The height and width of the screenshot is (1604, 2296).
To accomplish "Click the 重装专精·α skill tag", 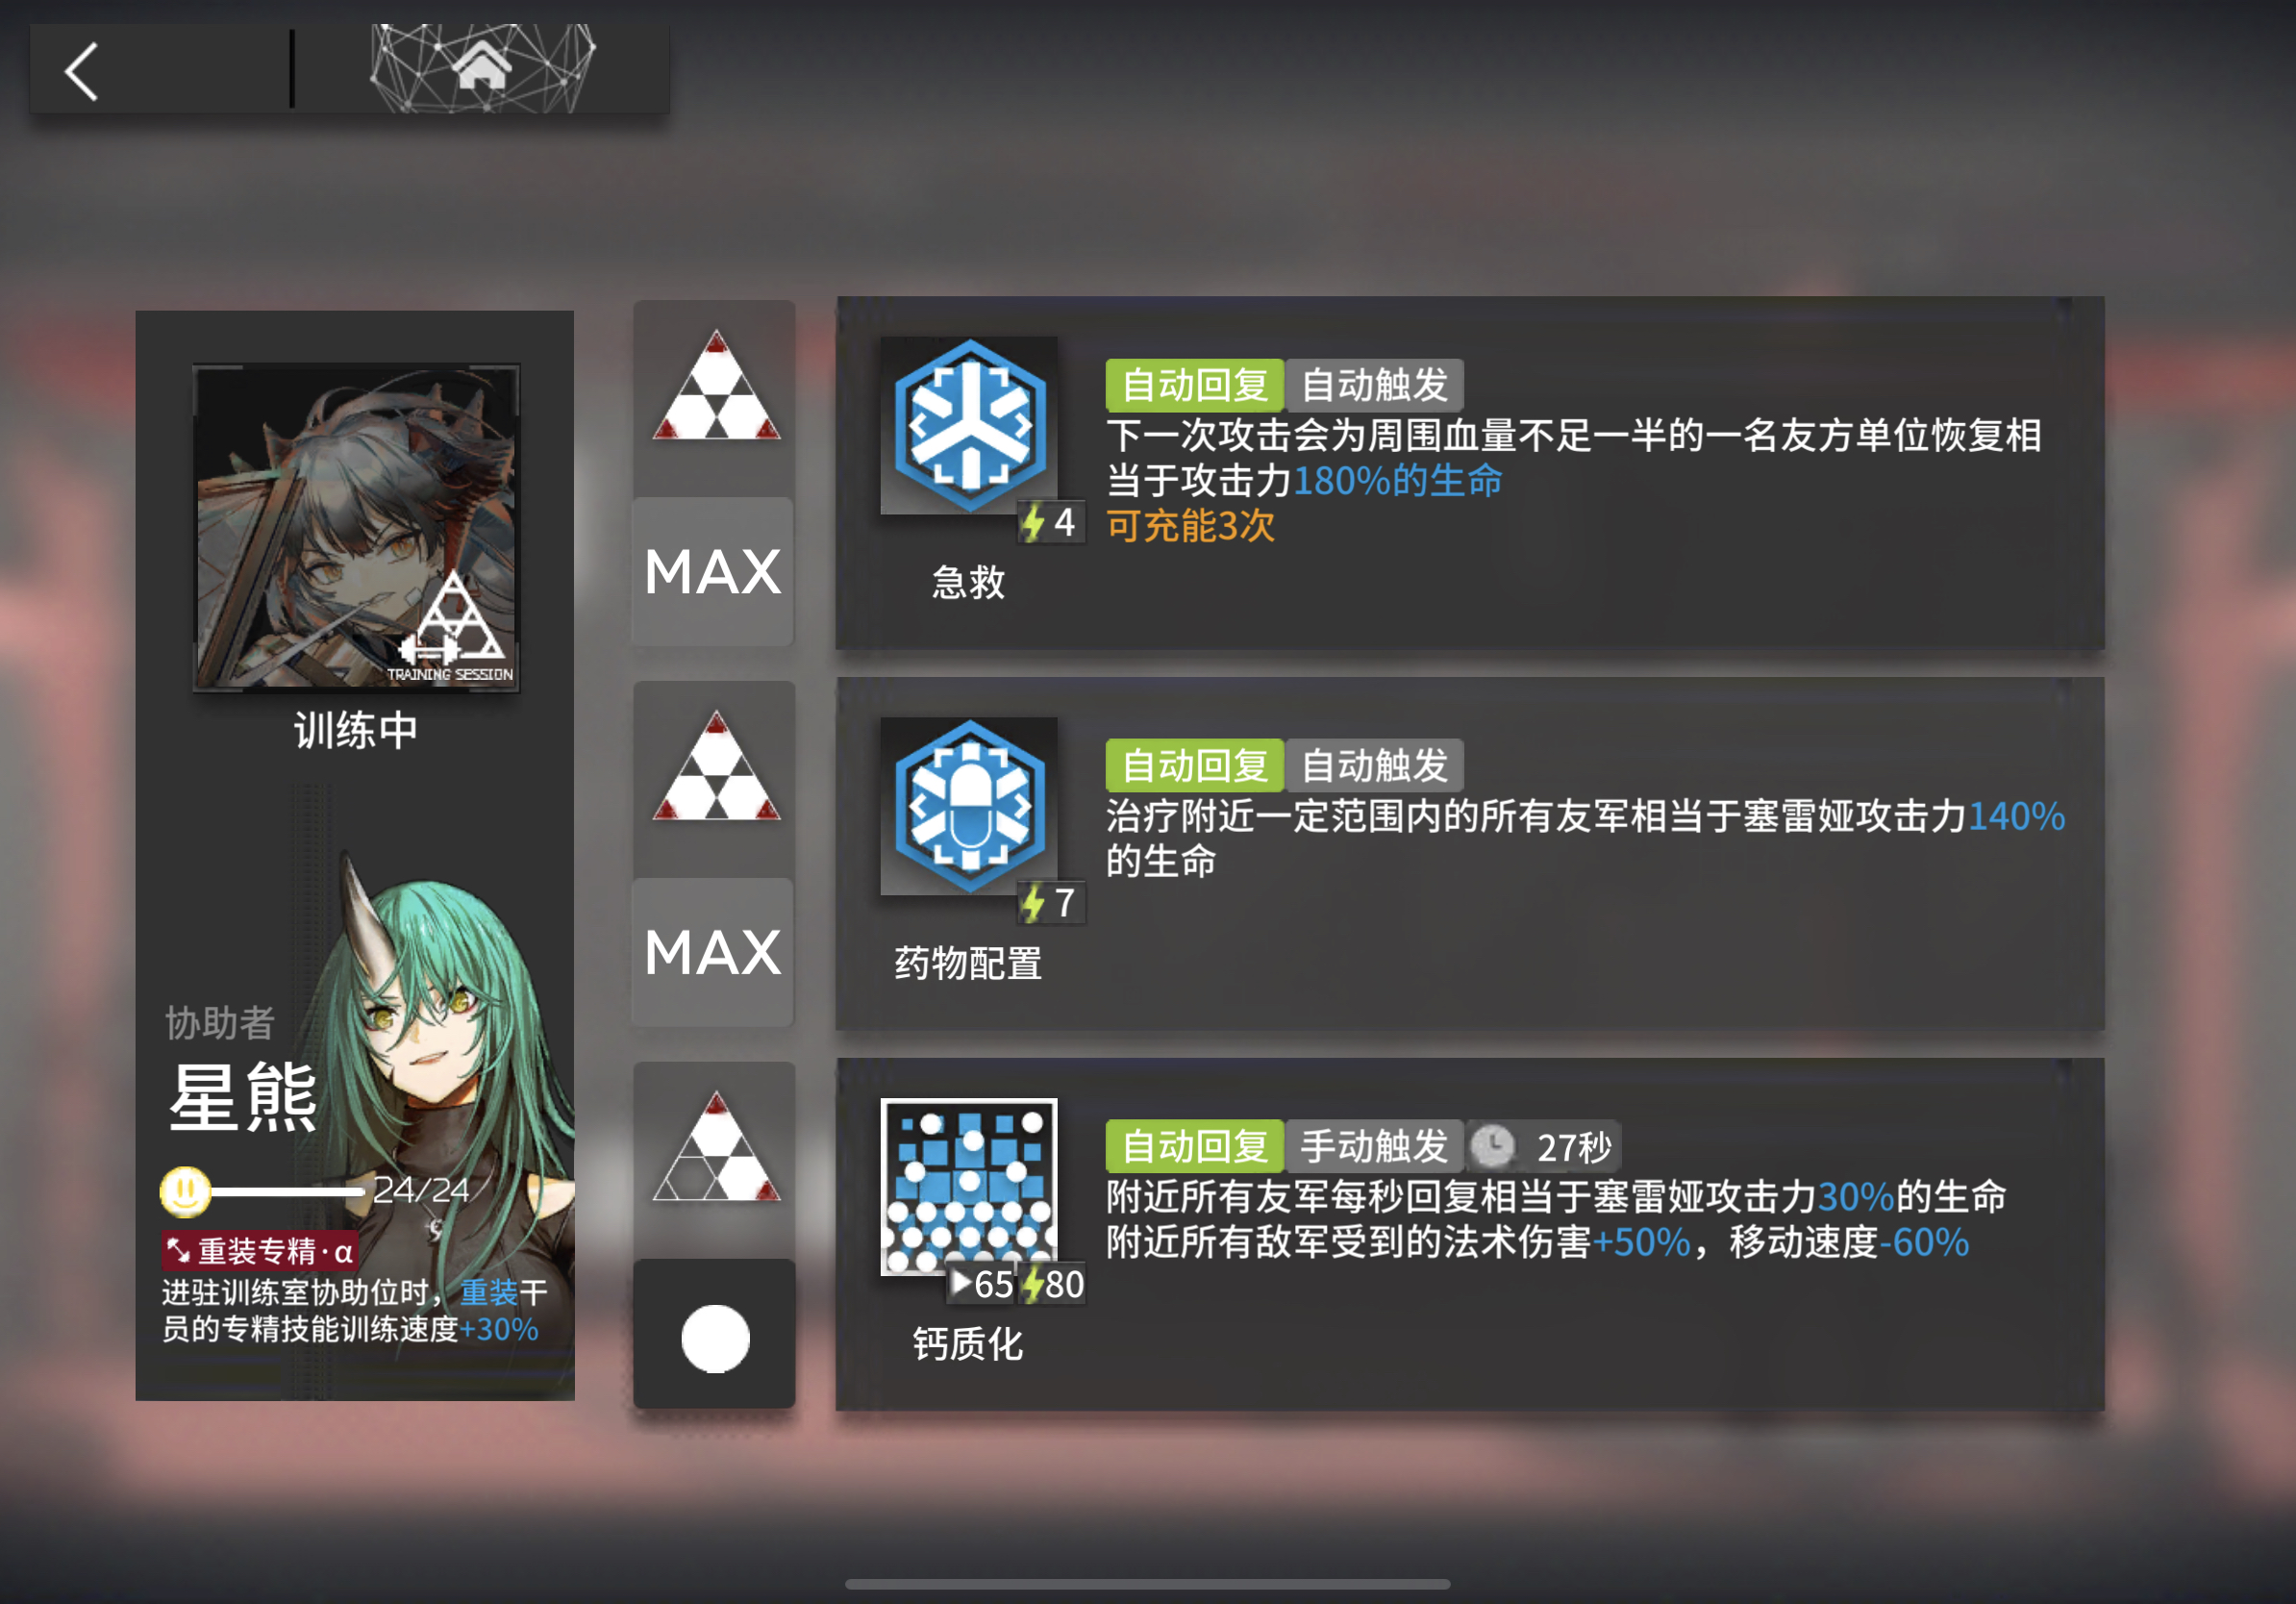I will [x=260, y=1251].
